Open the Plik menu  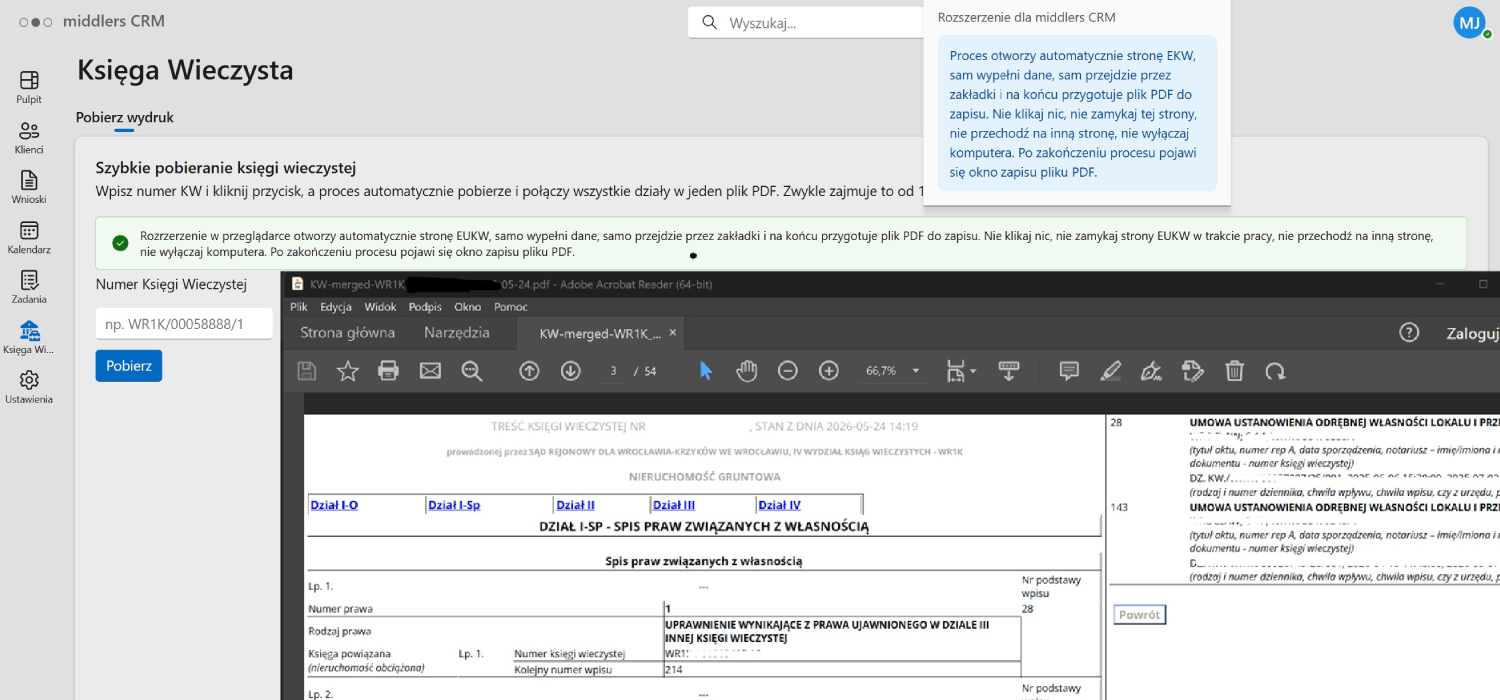299,307
